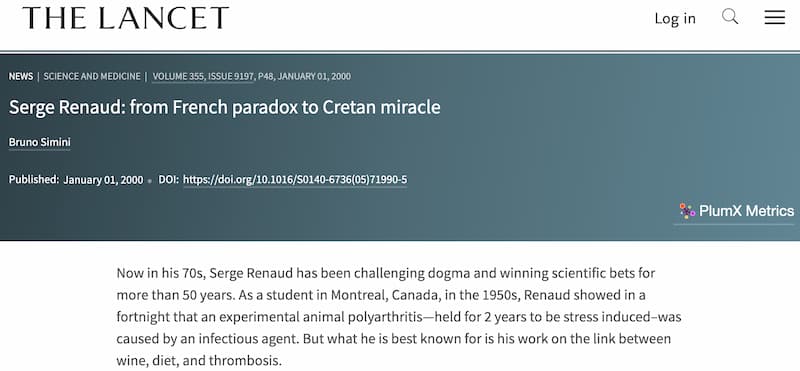Select the NEWS section label

[x=21, y=77]
